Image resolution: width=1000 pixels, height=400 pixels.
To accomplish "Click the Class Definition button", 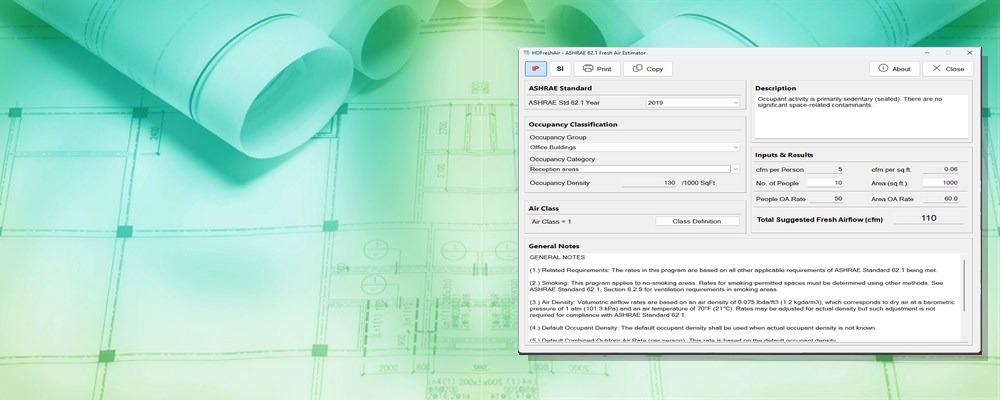I will pos(697,221).
